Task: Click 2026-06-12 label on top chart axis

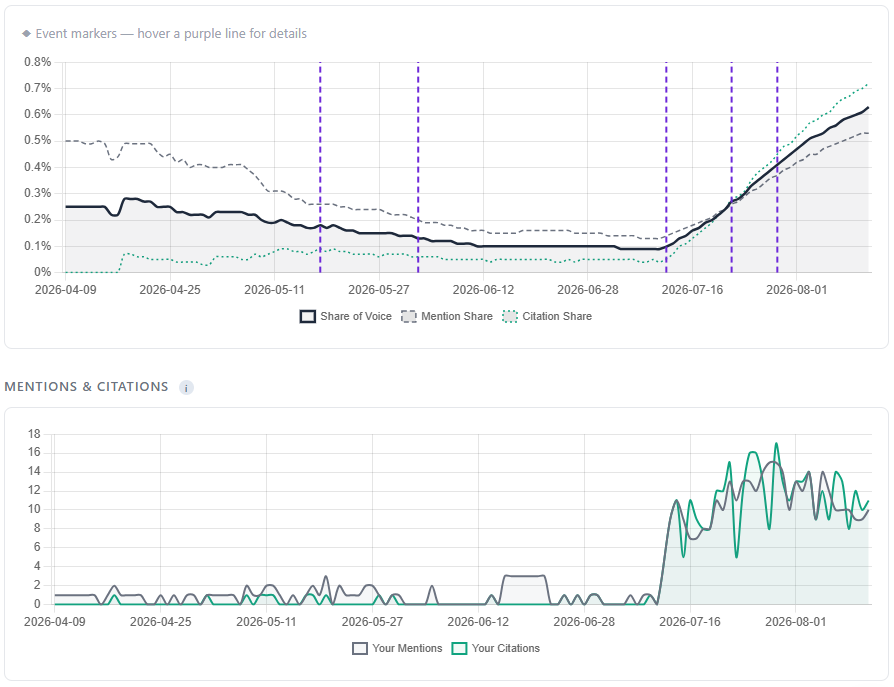Action: point(483,290)
